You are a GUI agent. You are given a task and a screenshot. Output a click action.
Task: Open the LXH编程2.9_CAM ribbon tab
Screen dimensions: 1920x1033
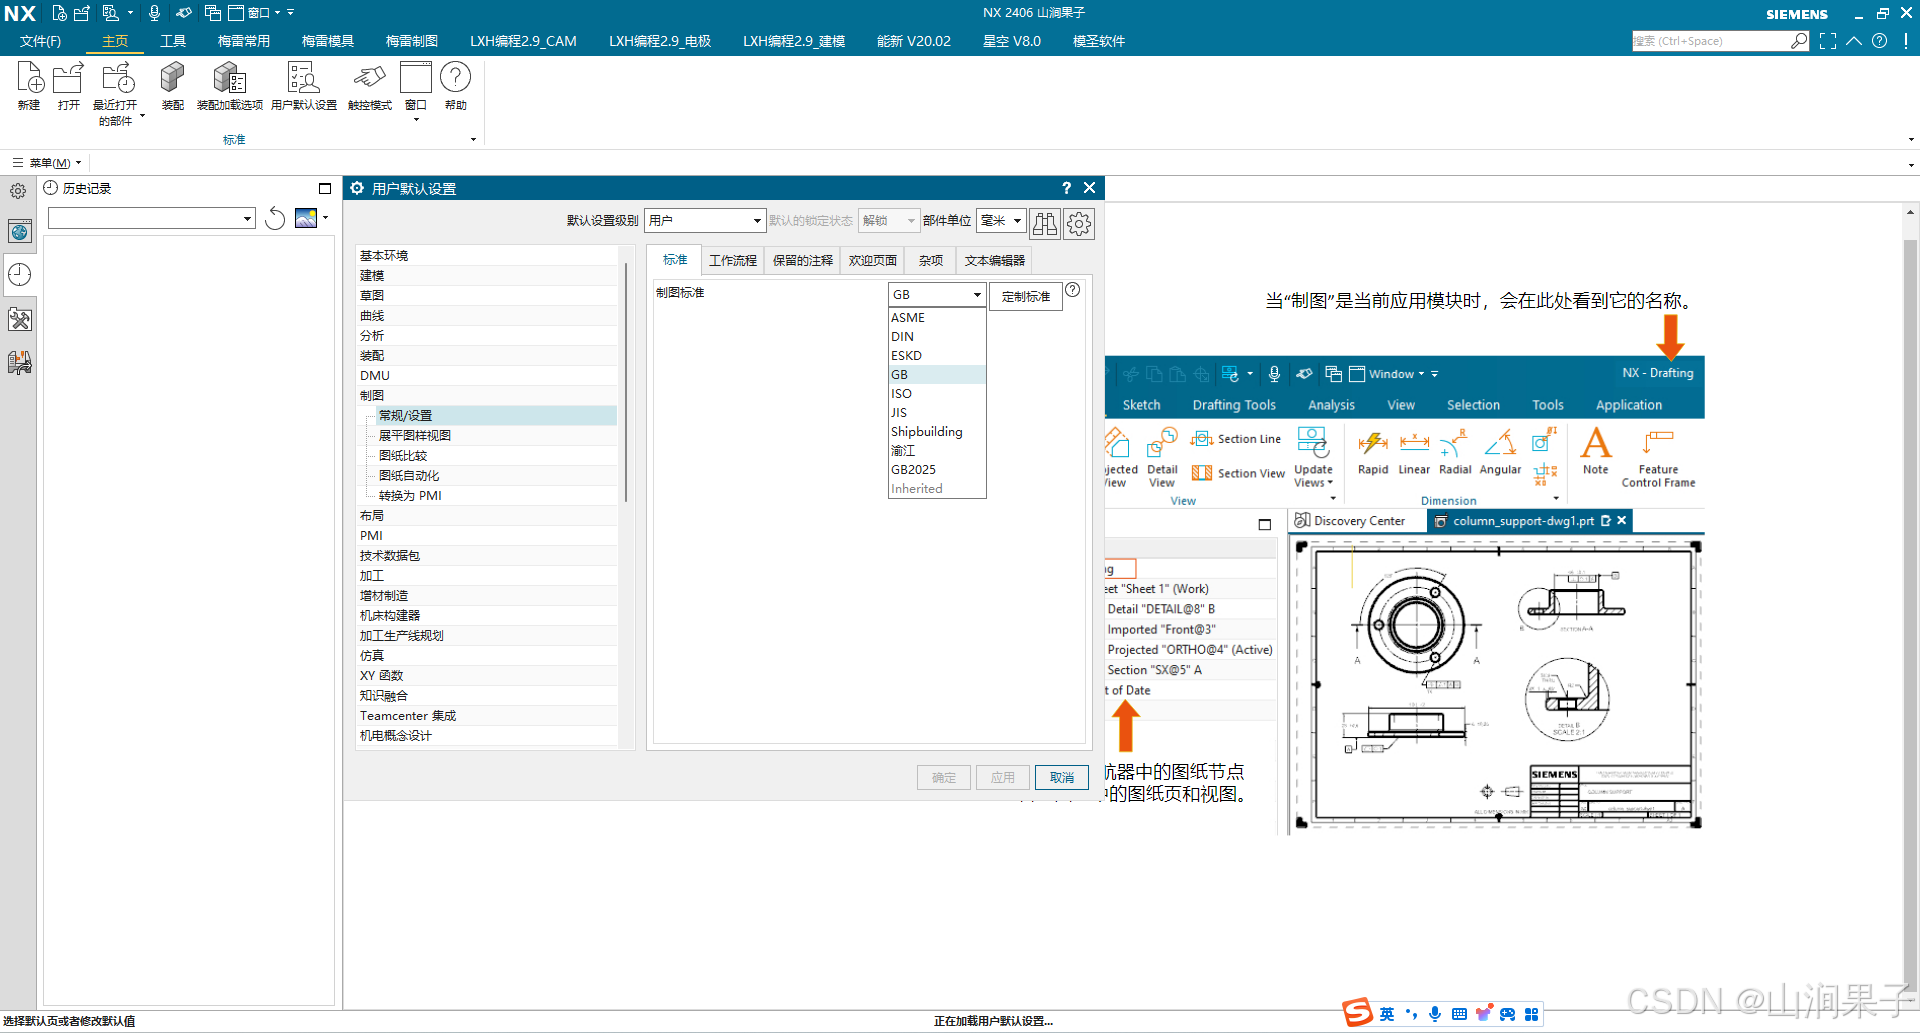tap(523, 41)
